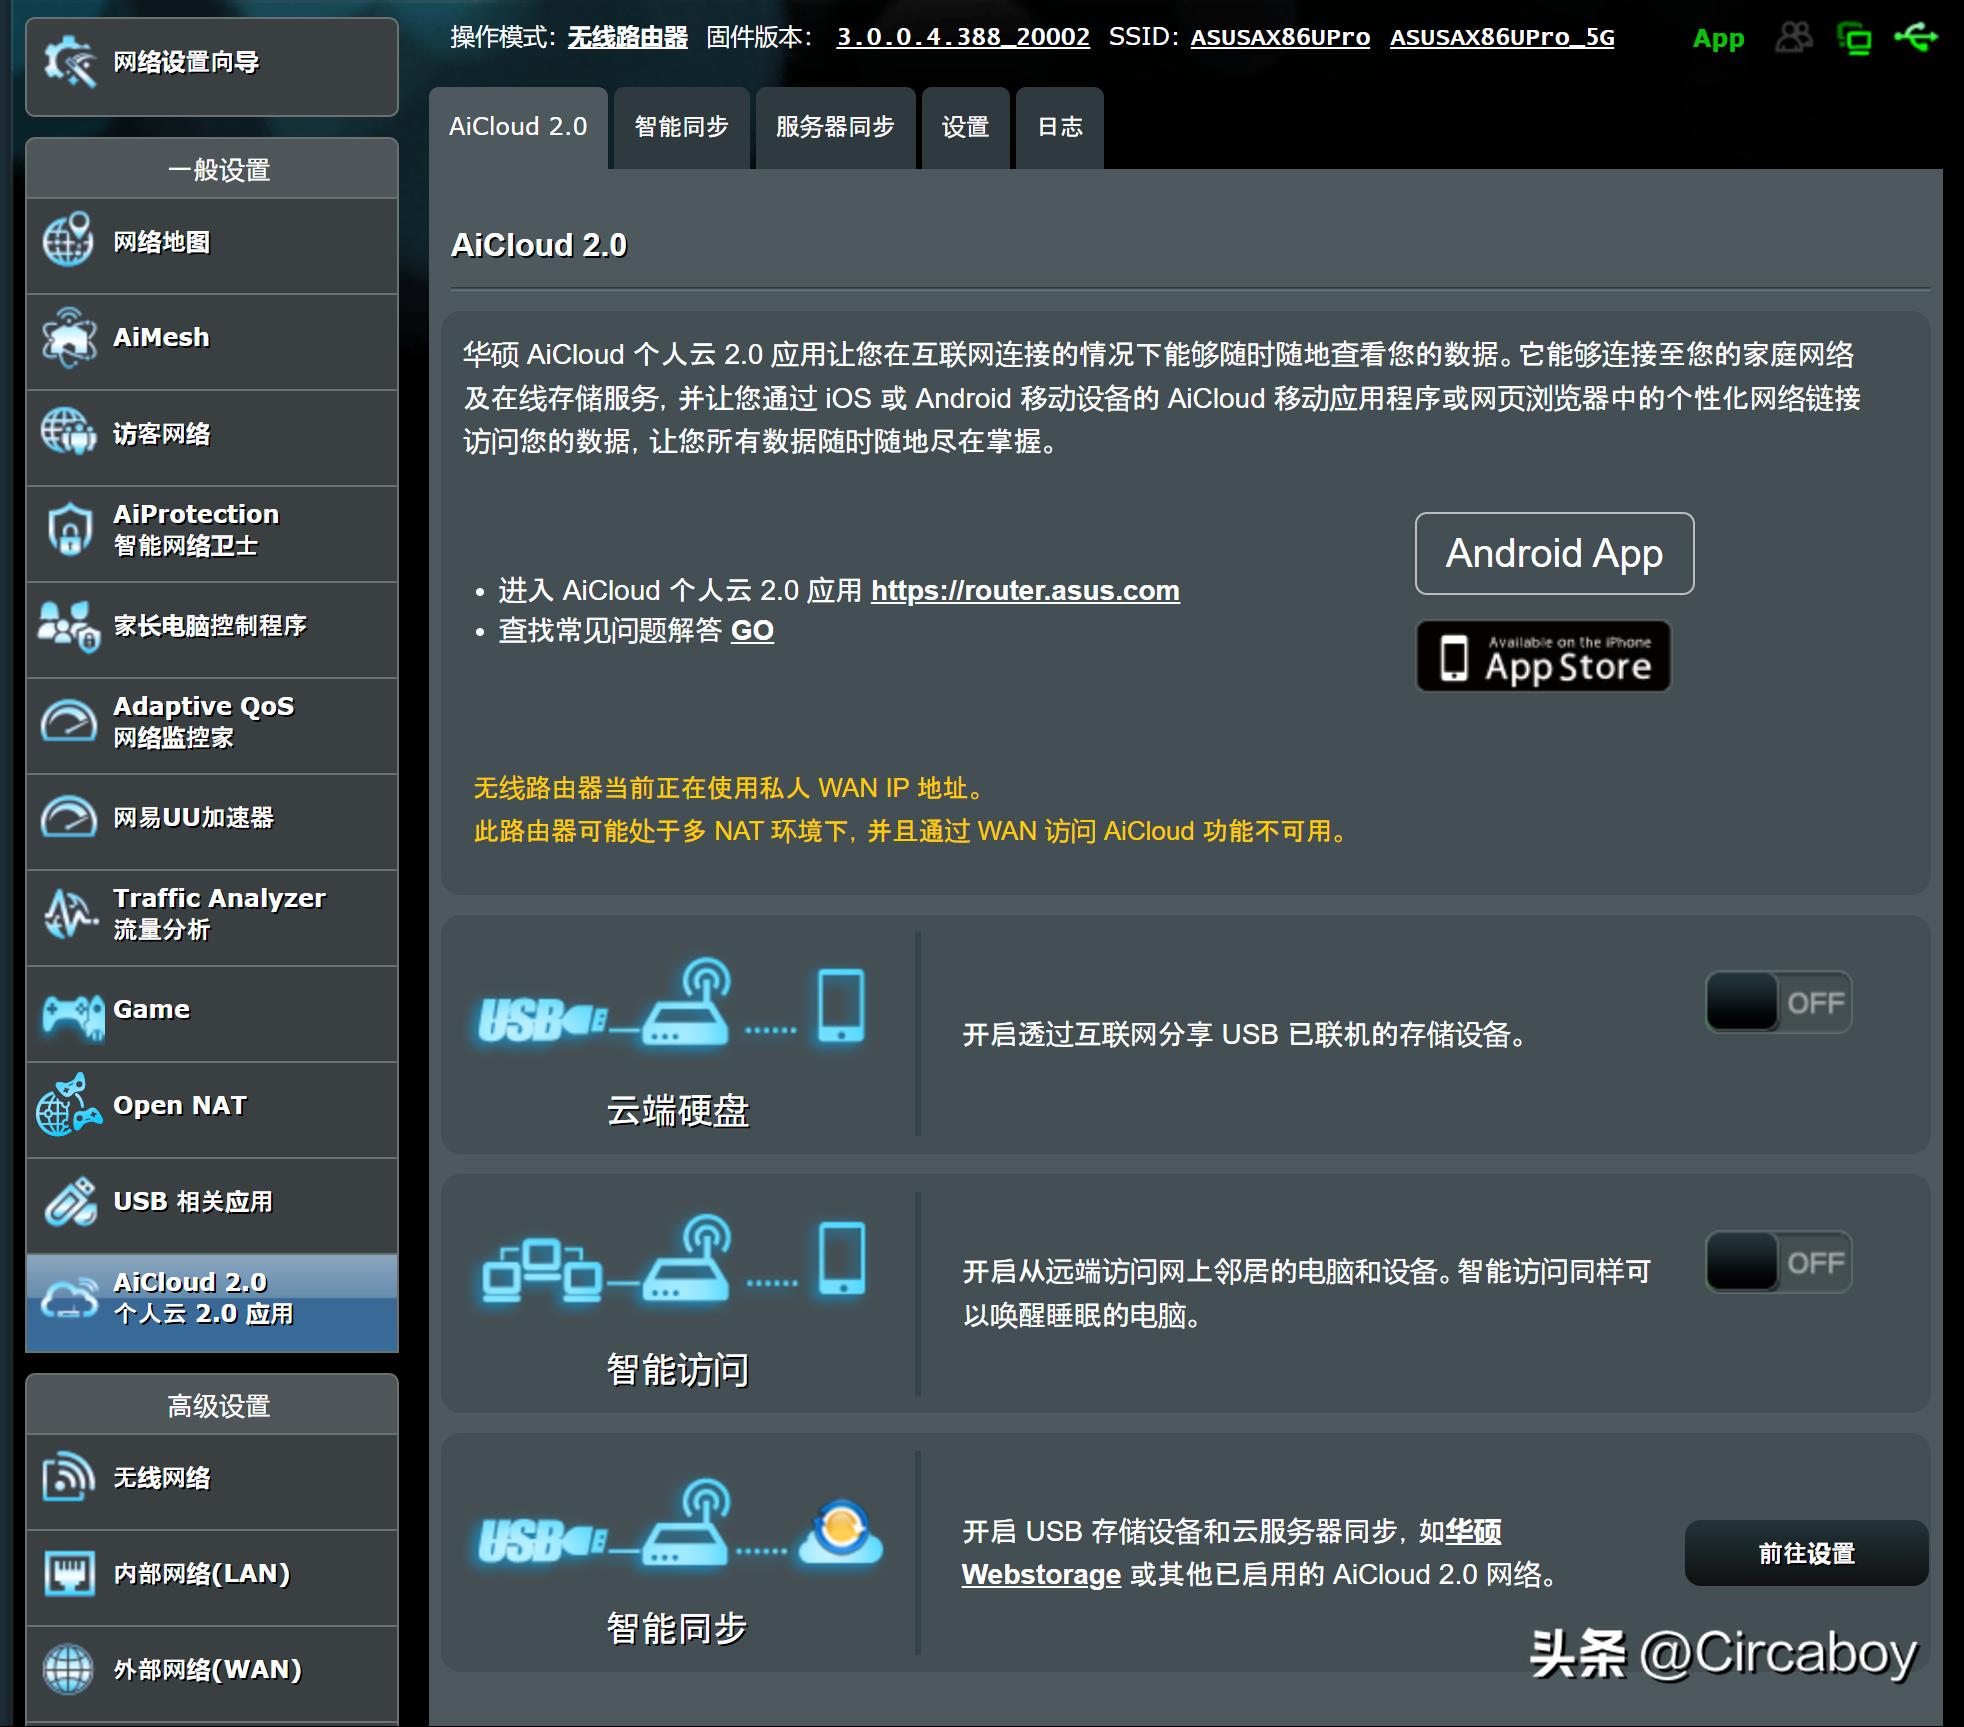Open the 日志 tab

[1058, 127]
